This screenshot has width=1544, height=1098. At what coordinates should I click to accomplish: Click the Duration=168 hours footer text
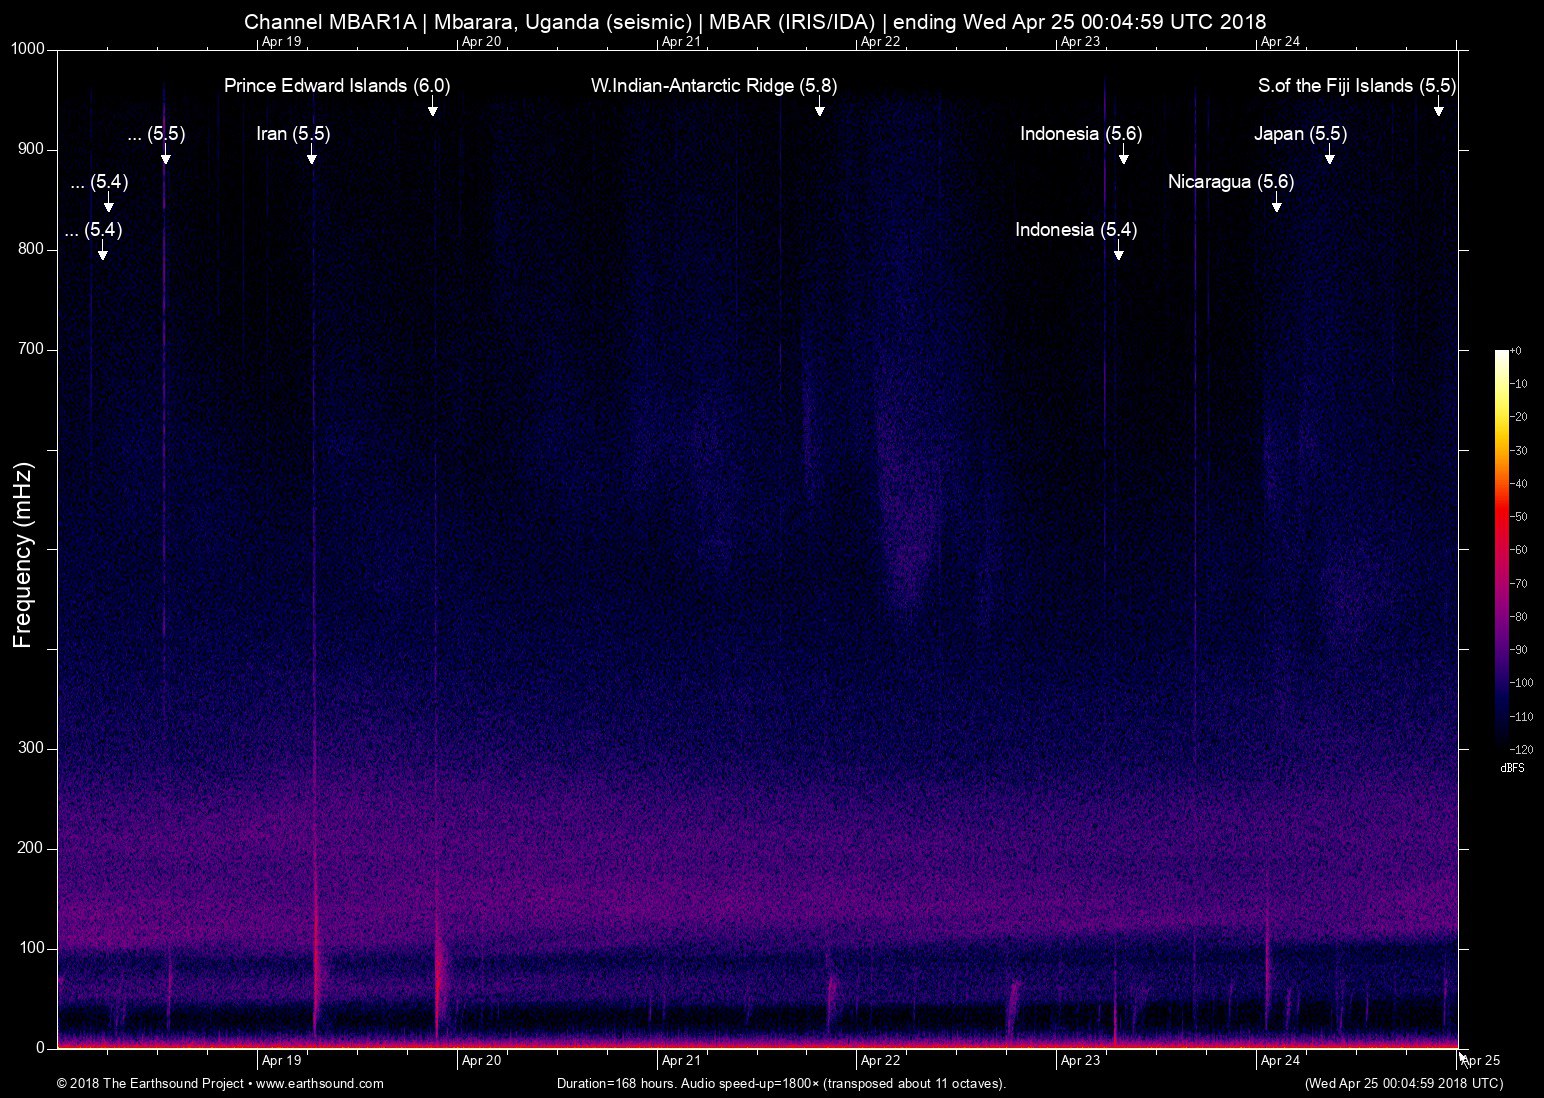pos(780,1083)
